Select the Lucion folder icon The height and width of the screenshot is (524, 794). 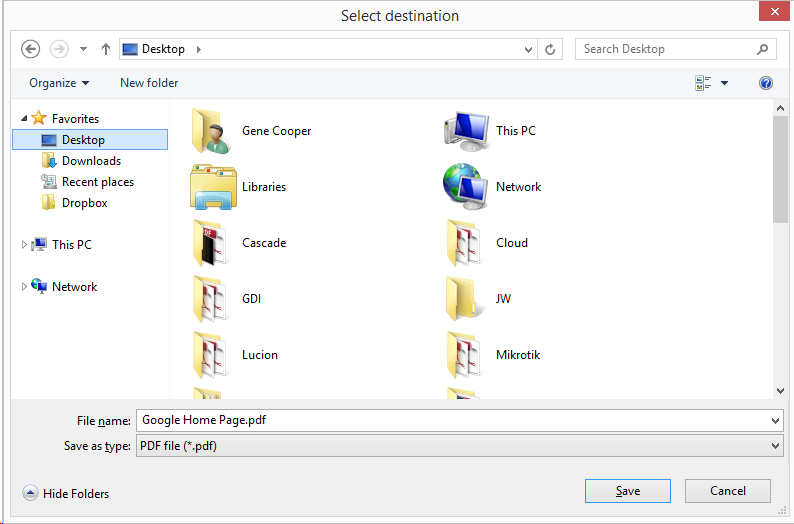pos(211,355)
